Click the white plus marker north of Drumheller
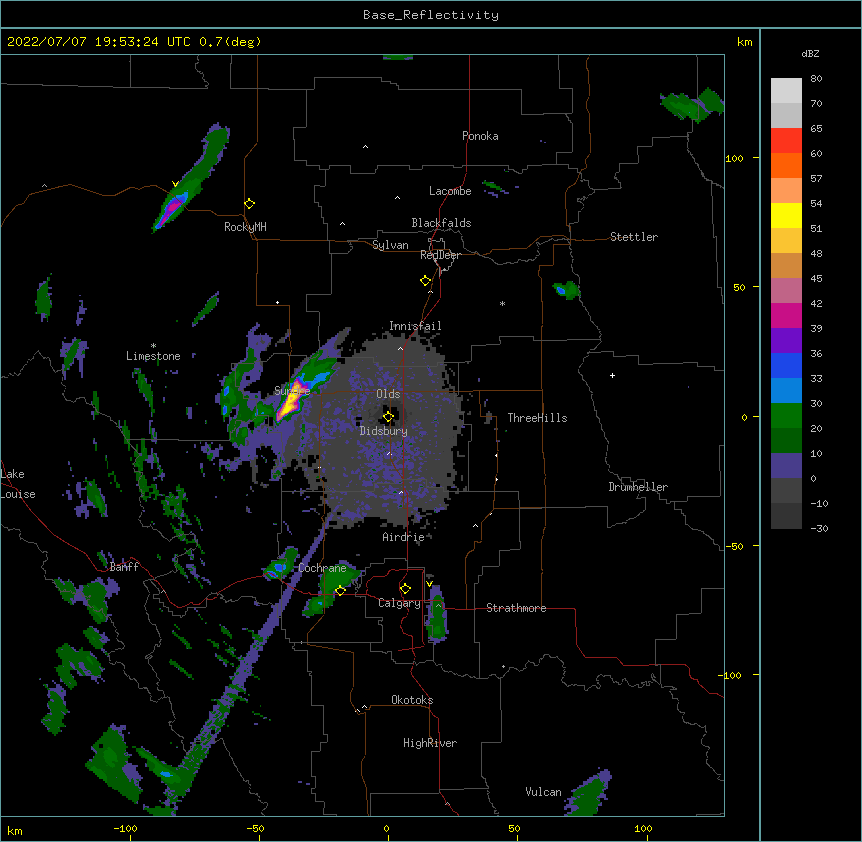Viewport: 862px width, 842px height. click(x=612, y=375)
